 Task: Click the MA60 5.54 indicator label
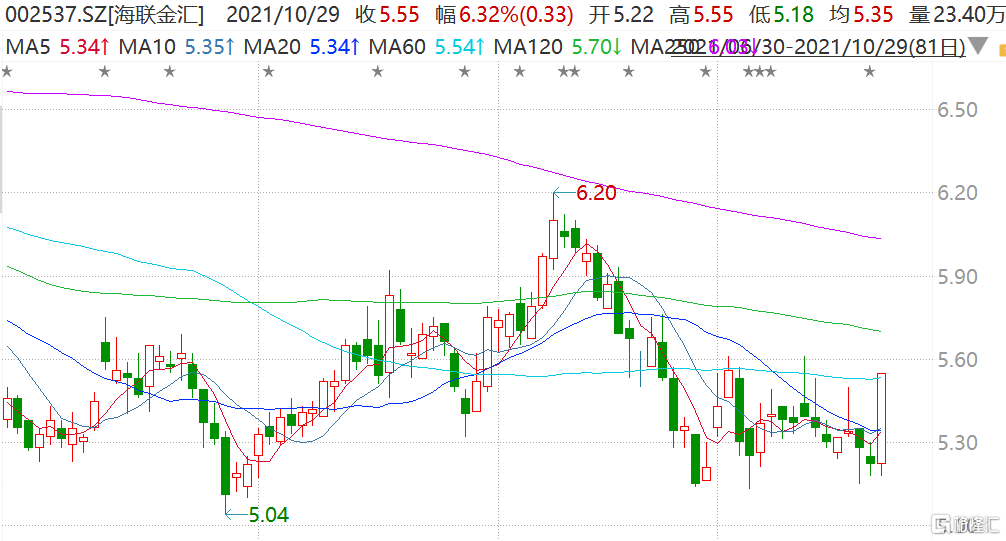click(x=427, y=46)
